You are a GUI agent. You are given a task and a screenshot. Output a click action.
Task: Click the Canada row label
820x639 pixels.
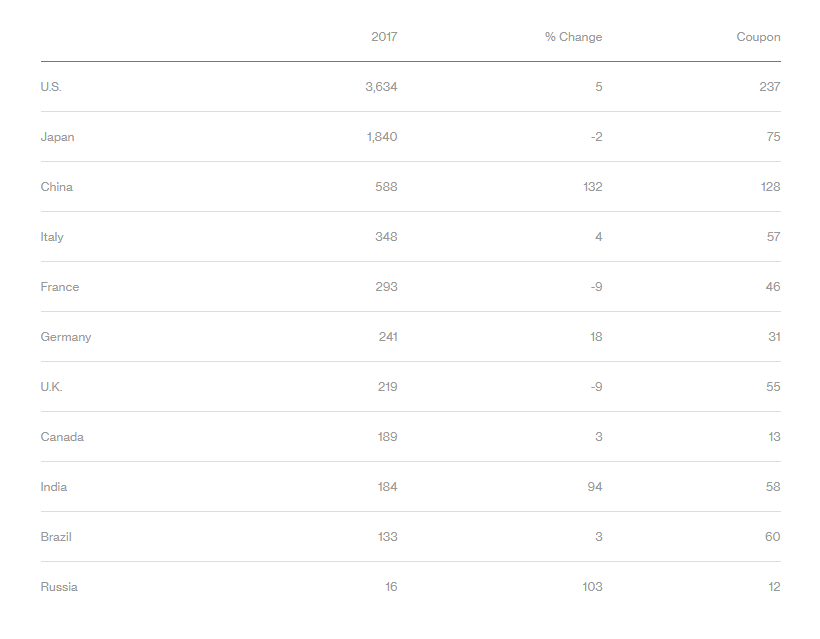point(62,437)
